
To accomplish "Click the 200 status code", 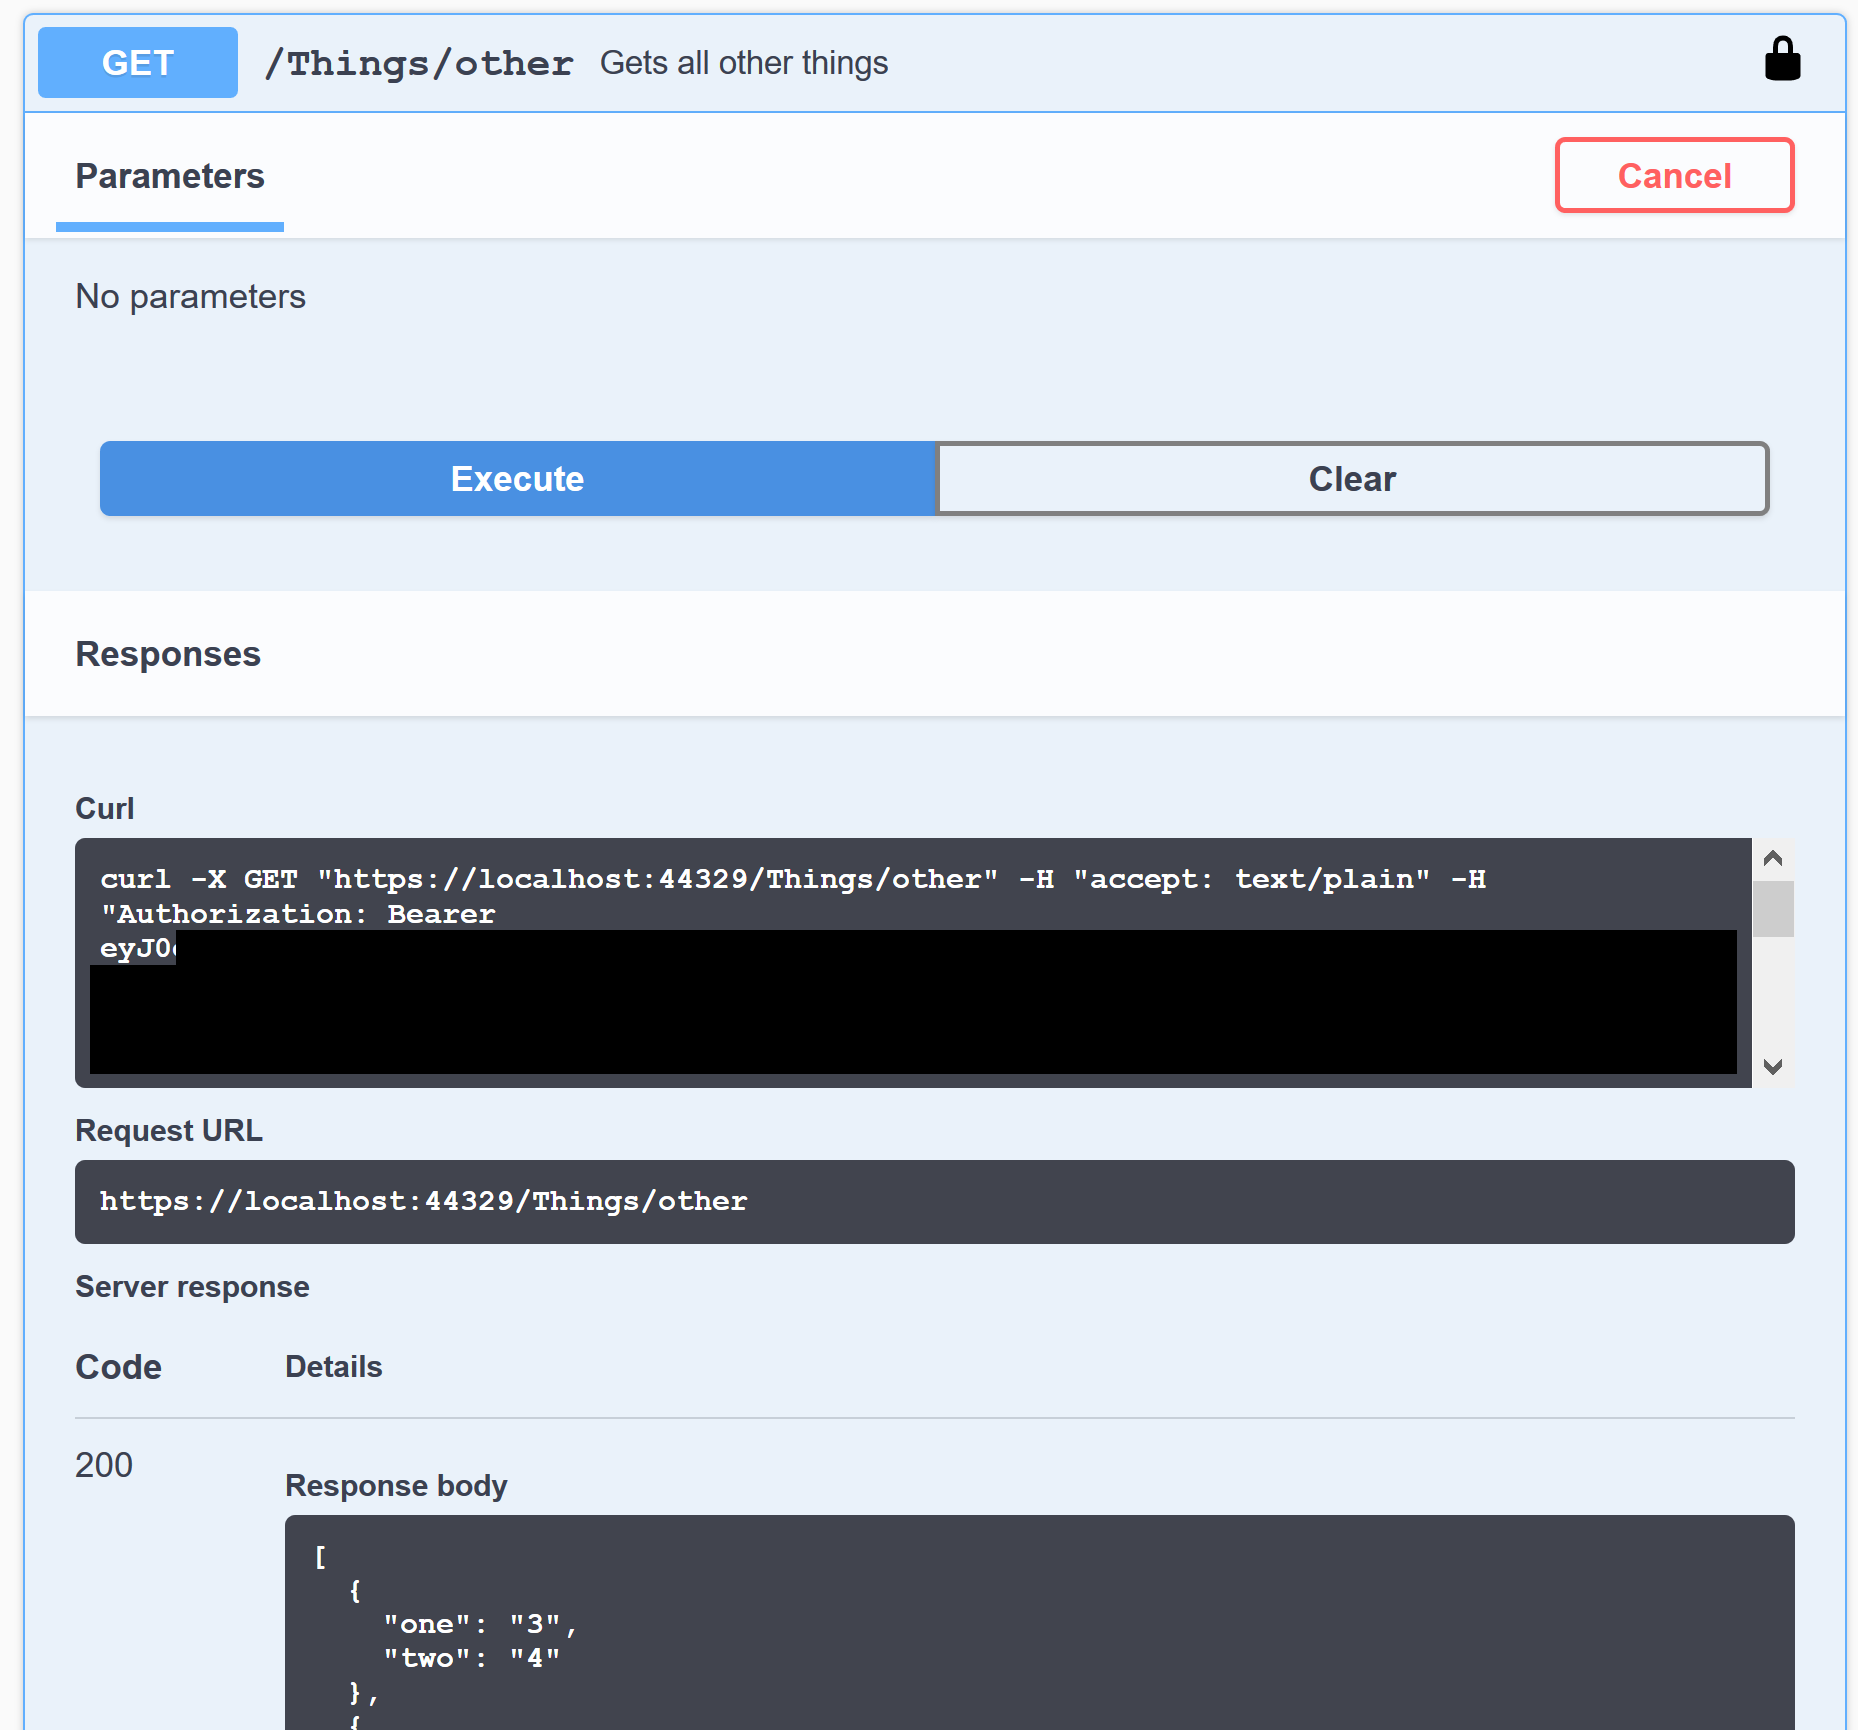I will [104, 1465].
